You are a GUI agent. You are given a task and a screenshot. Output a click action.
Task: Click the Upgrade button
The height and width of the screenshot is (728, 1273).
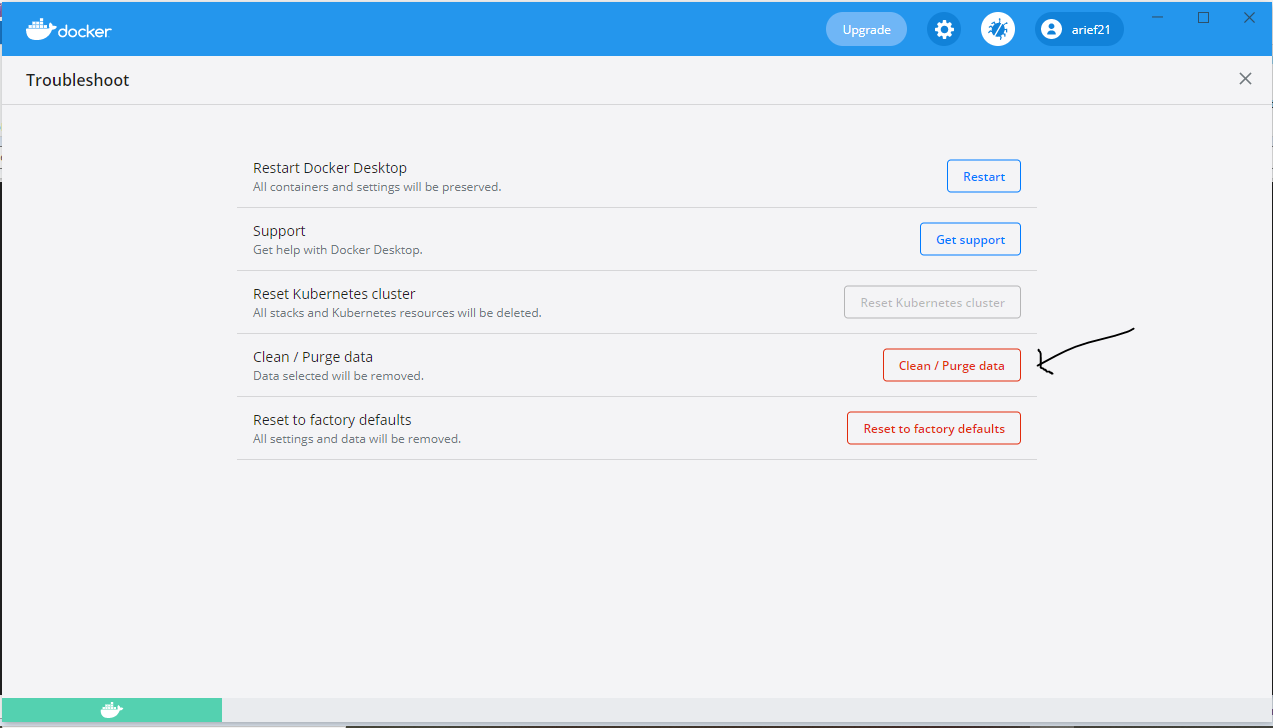[x=866, y=29]
